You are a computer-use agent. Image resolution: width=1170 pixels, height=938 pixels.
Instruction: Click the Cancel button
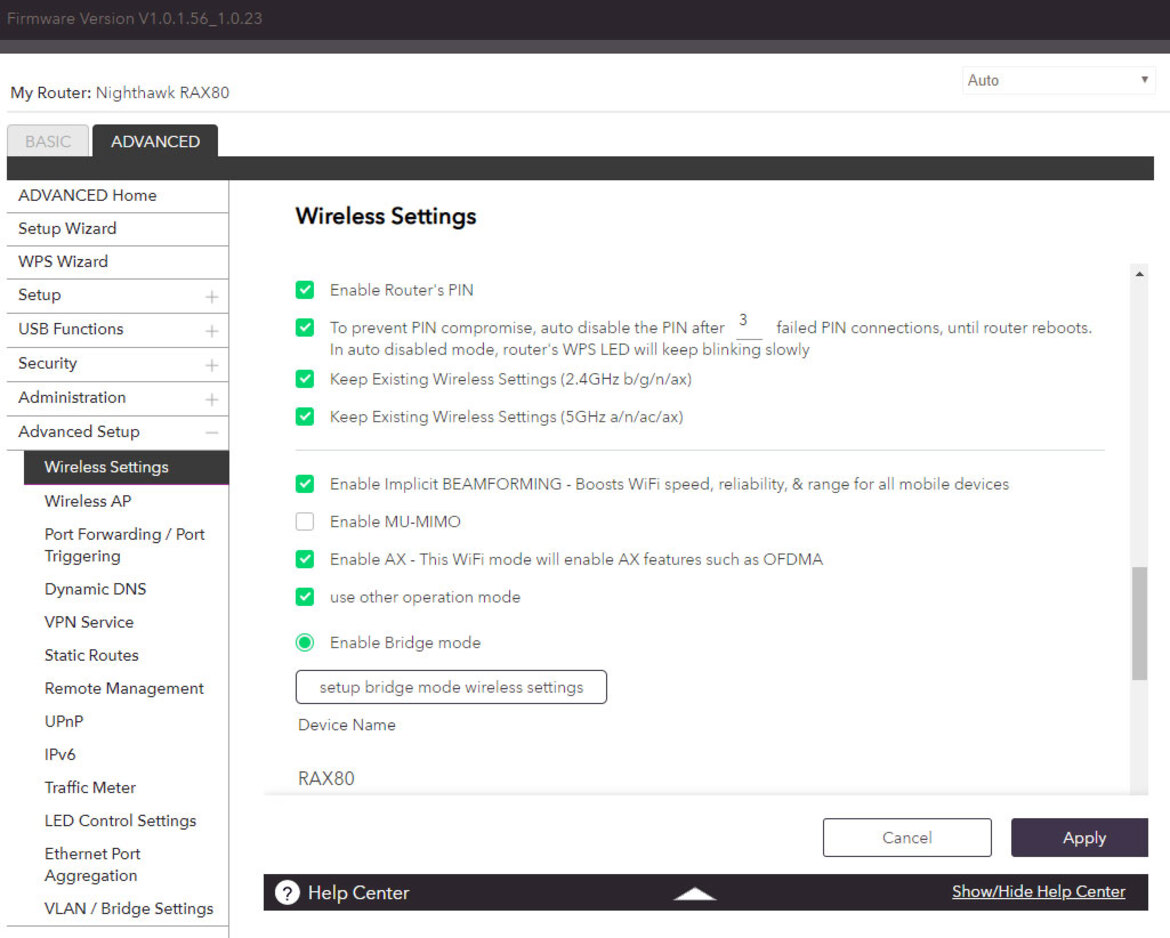point(907,837)
